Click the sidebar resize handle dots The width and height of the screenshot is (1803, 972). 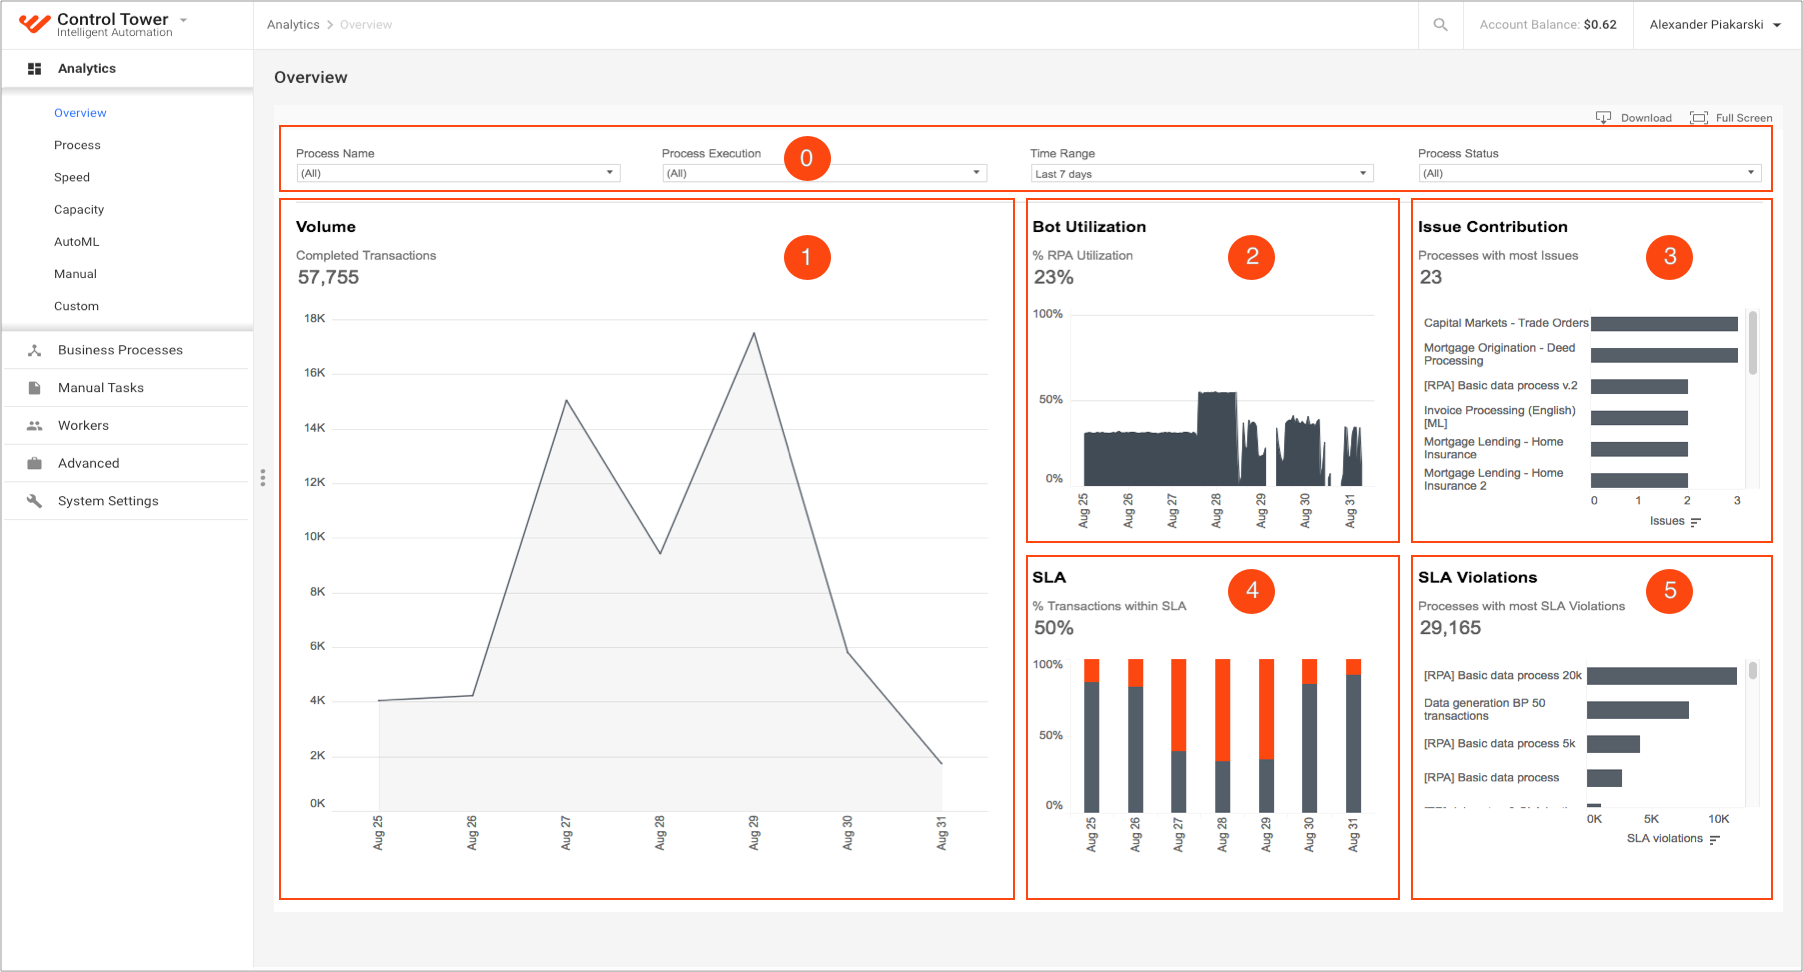[263, 478]
